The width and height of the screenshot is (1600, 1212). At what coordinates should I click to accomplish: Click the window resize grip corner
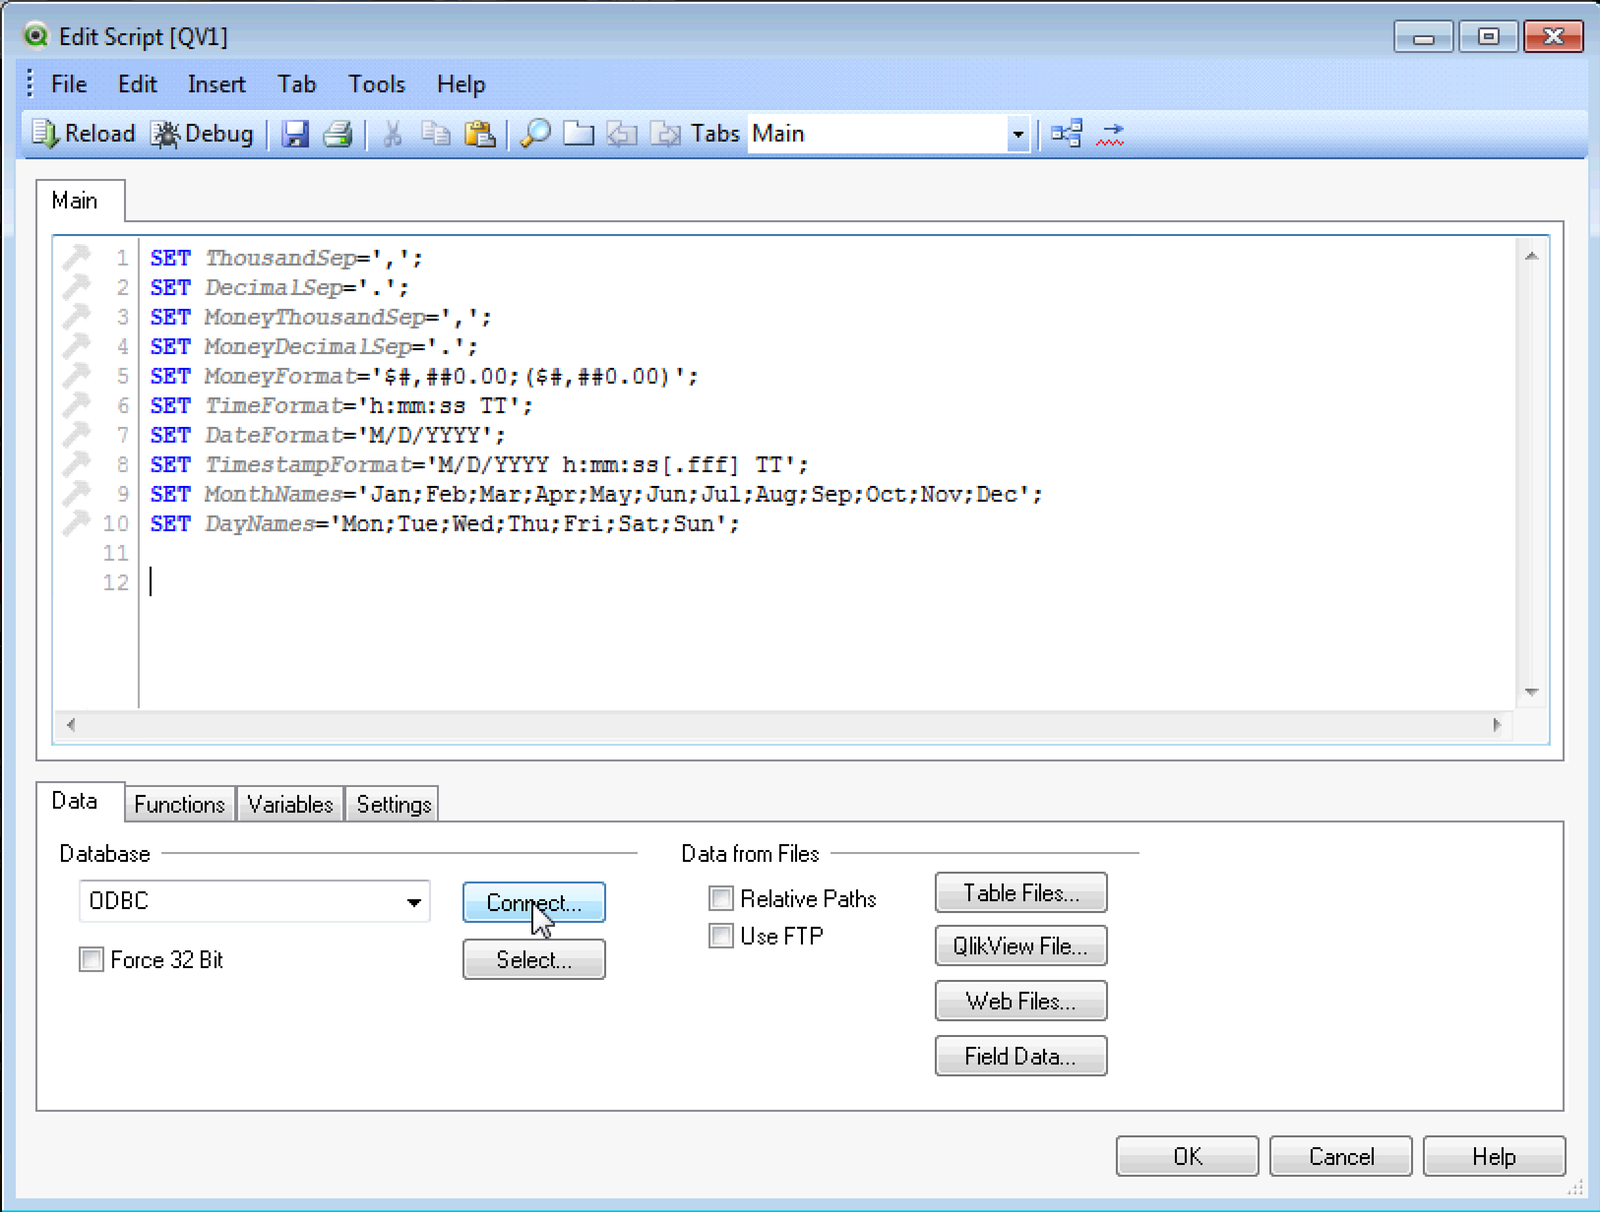click(x=1575, y=1187)
